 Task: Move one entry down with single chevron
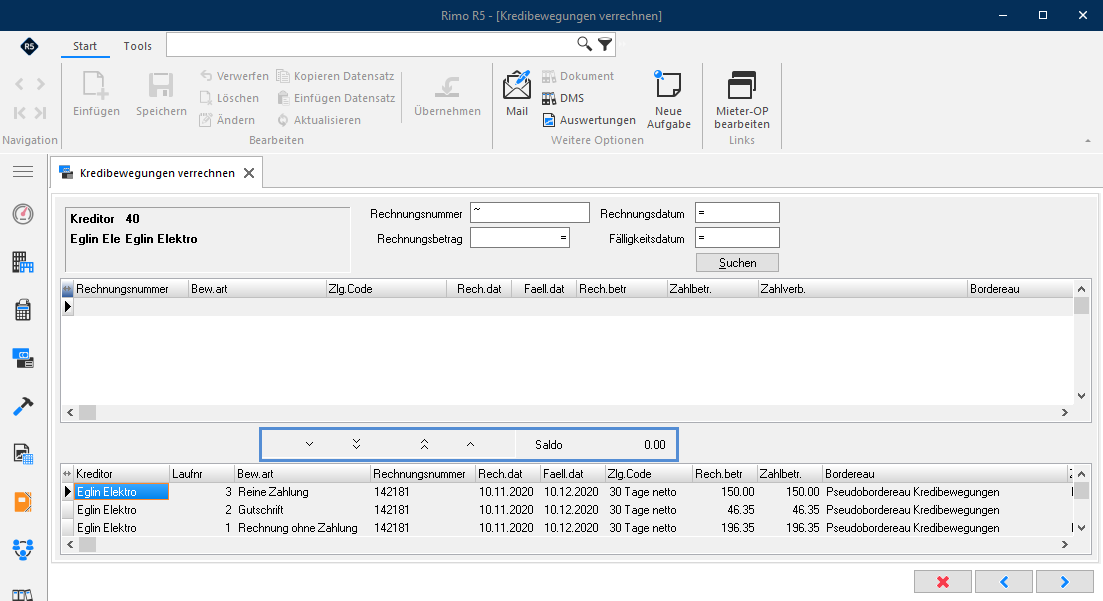(310, 444)
